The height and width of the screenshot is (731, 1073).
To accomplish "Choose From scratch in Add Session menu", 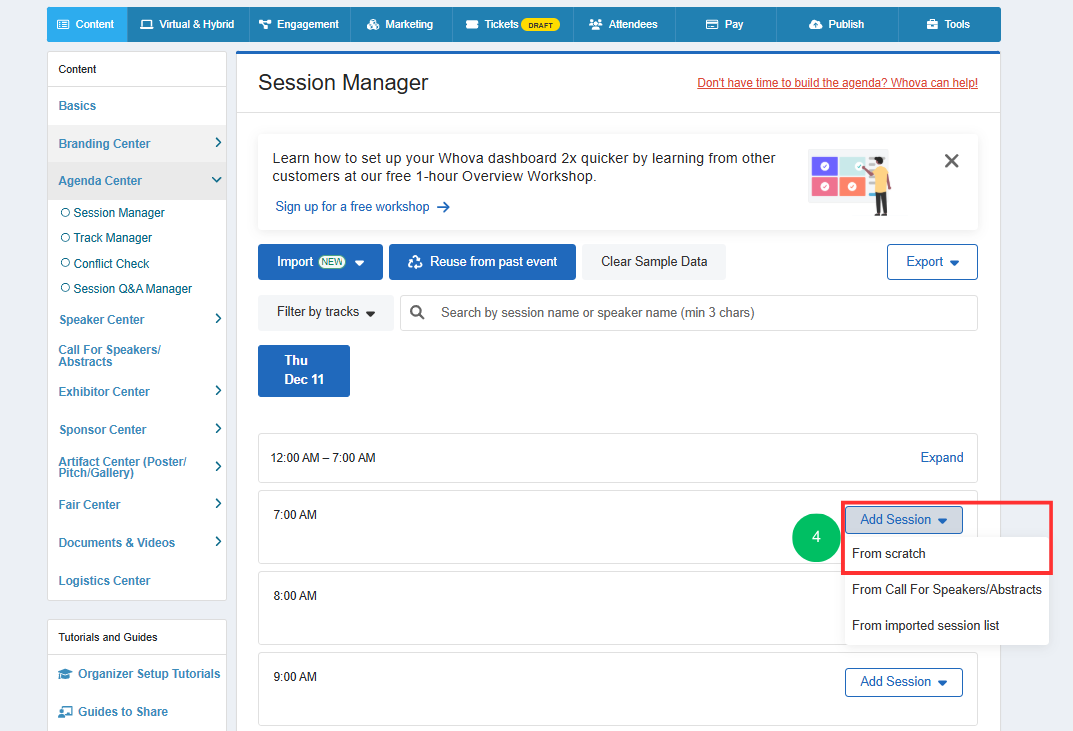I will click(x=888, y=554).
